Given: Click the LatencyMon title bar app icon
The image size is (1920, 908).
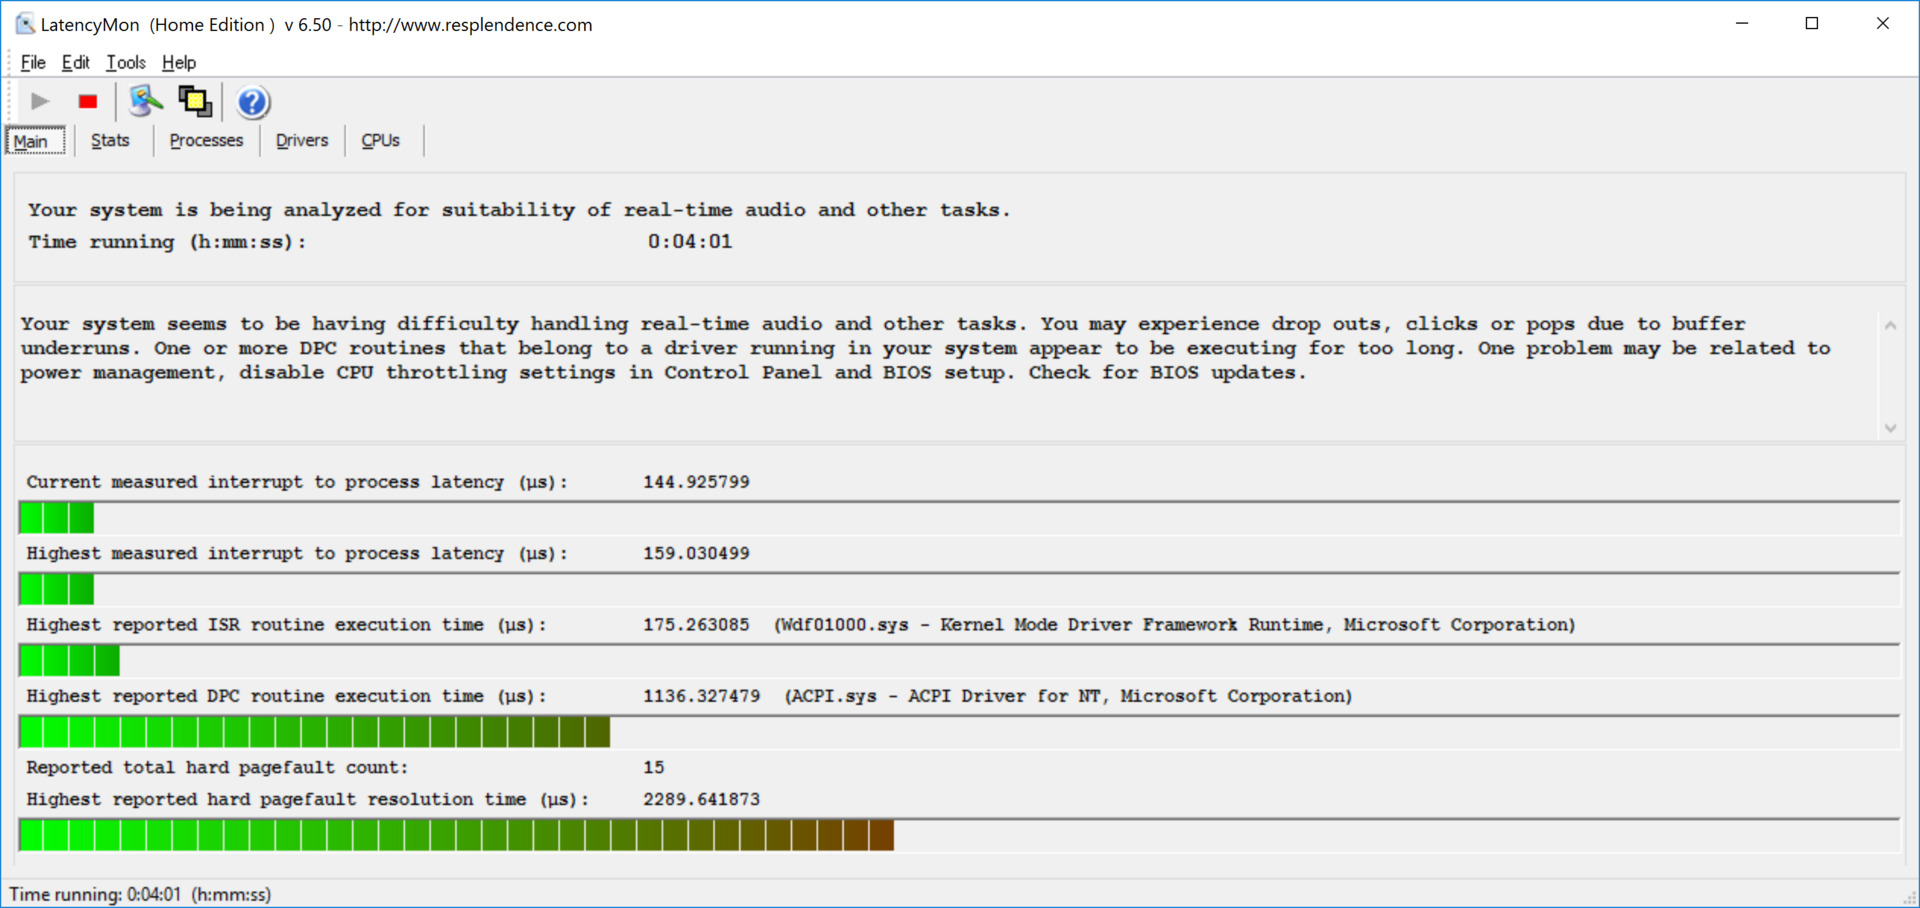Looking at the screenshot, I should tap(25, 24).
